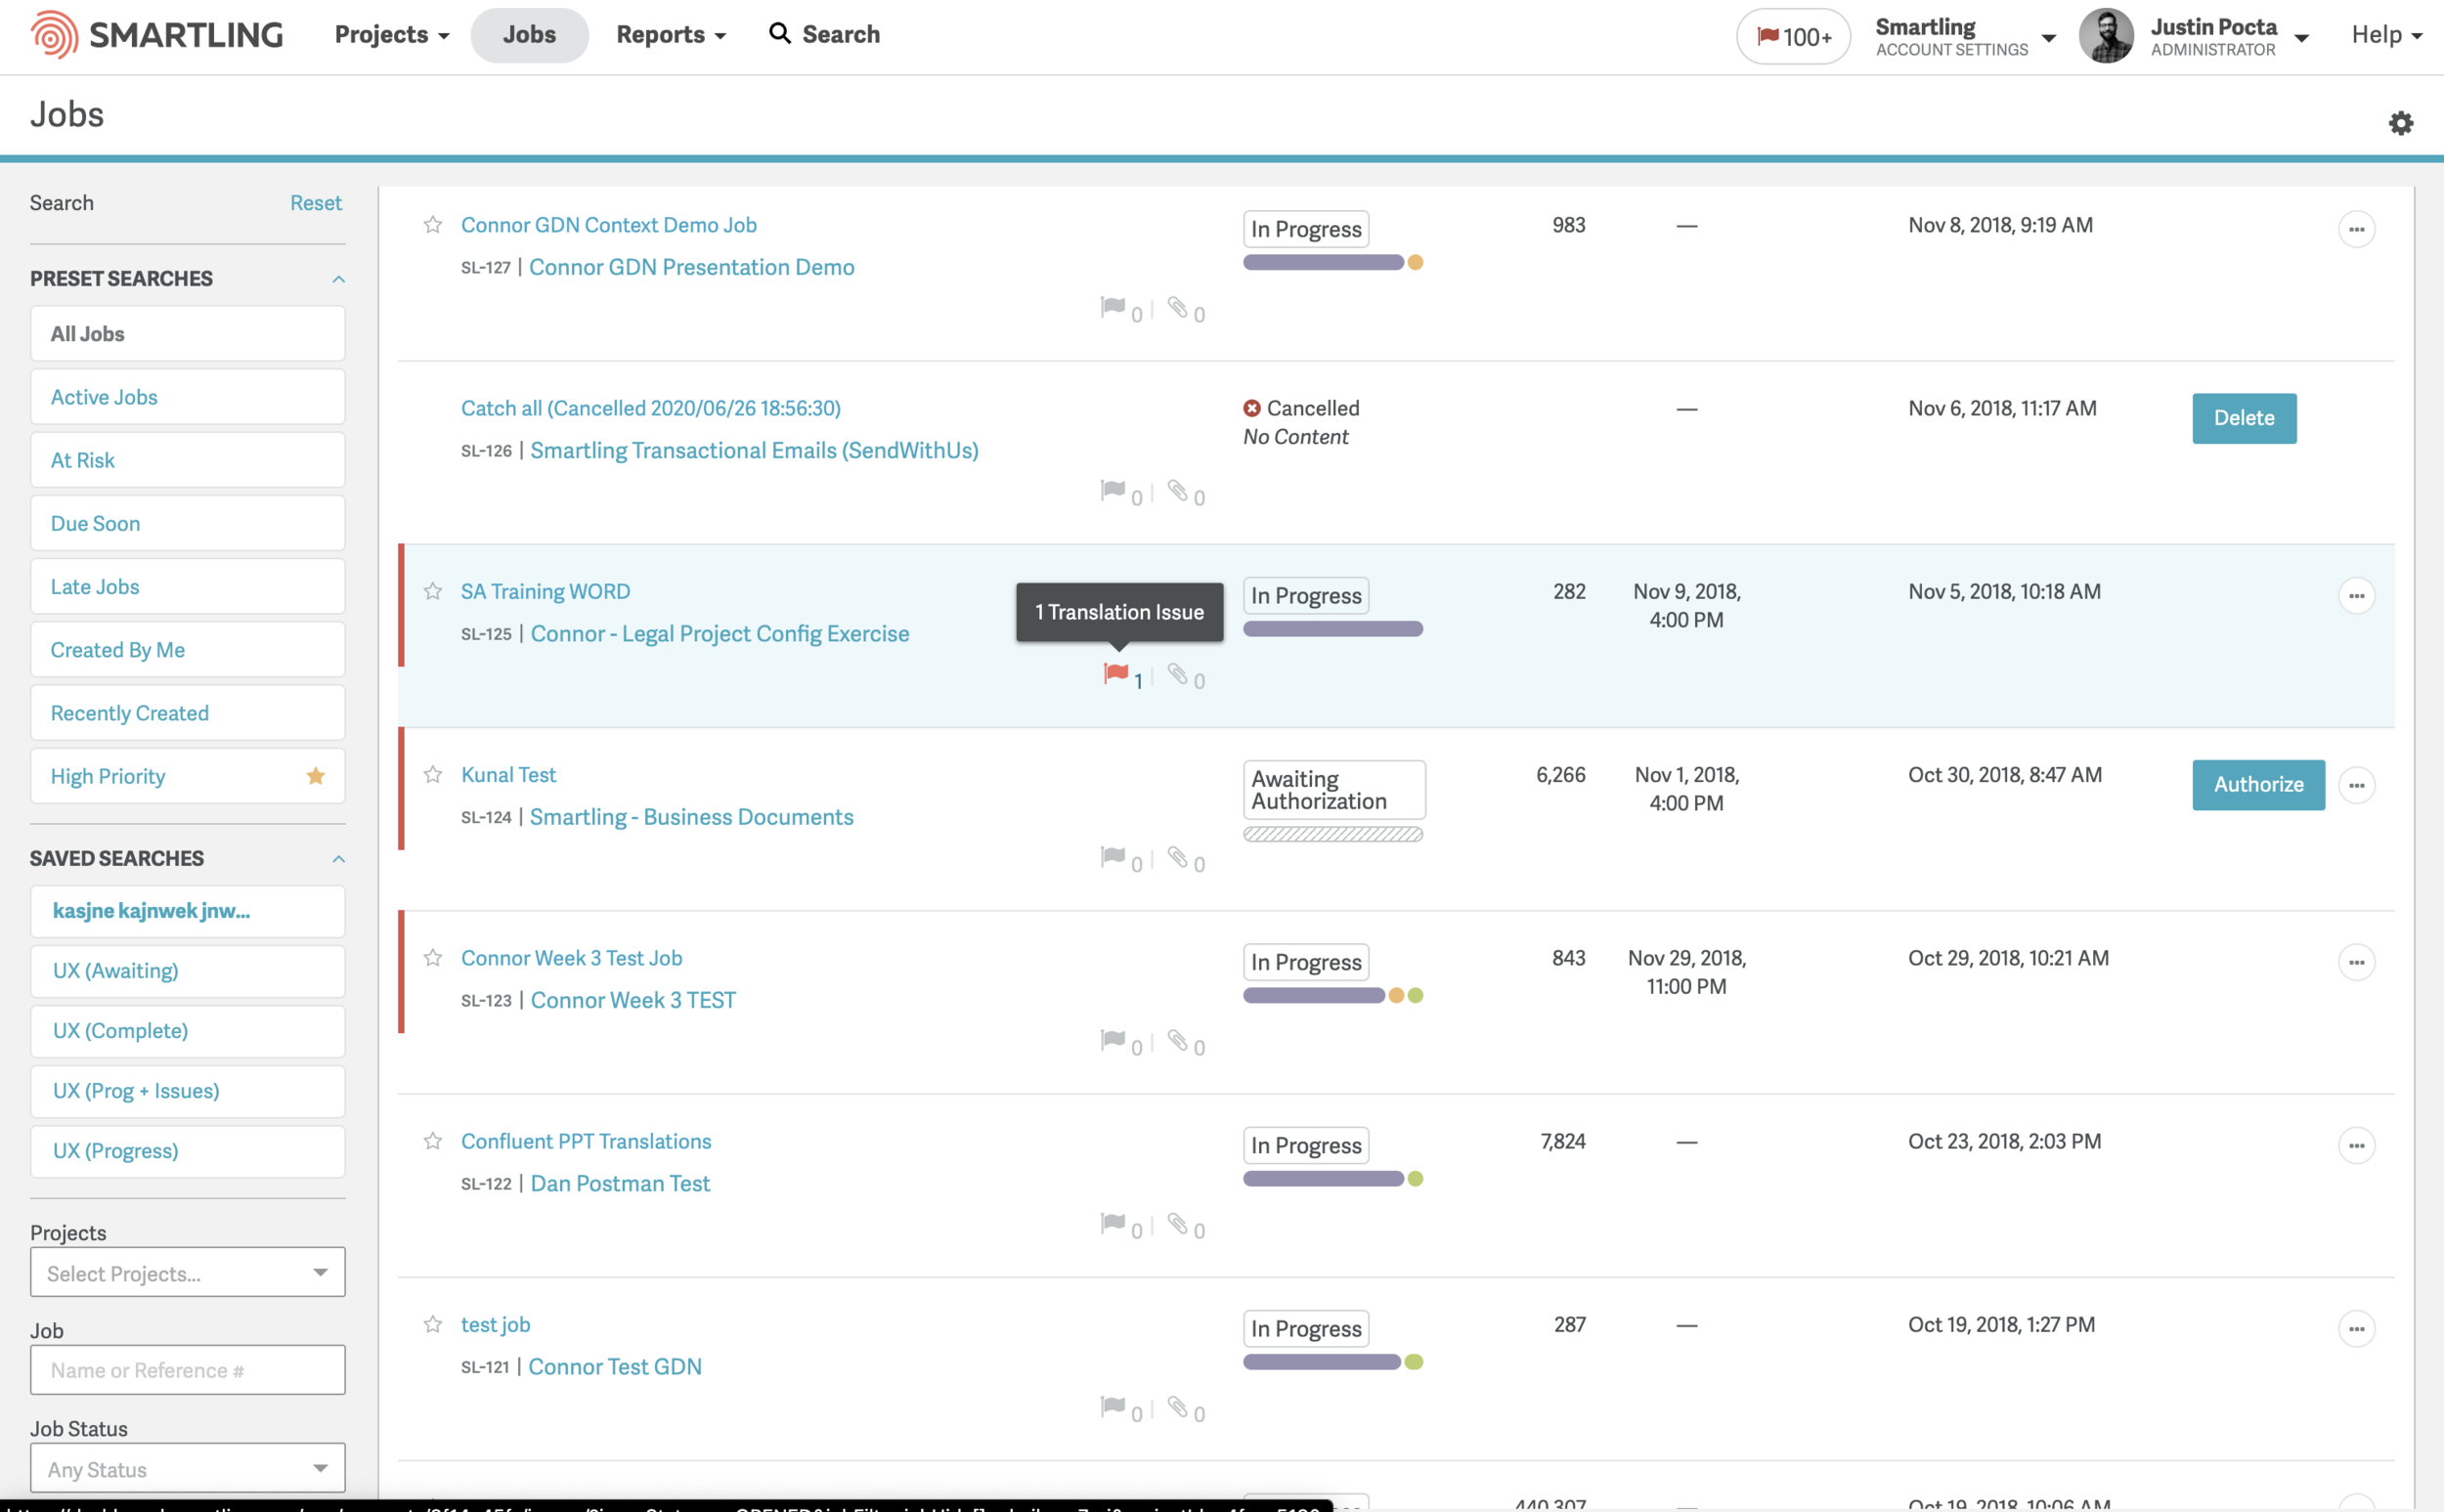Viewport: 2444px width, 1512px height.
Task: Focus the Job name or reference field
Action: click(x=188, y=1370)
